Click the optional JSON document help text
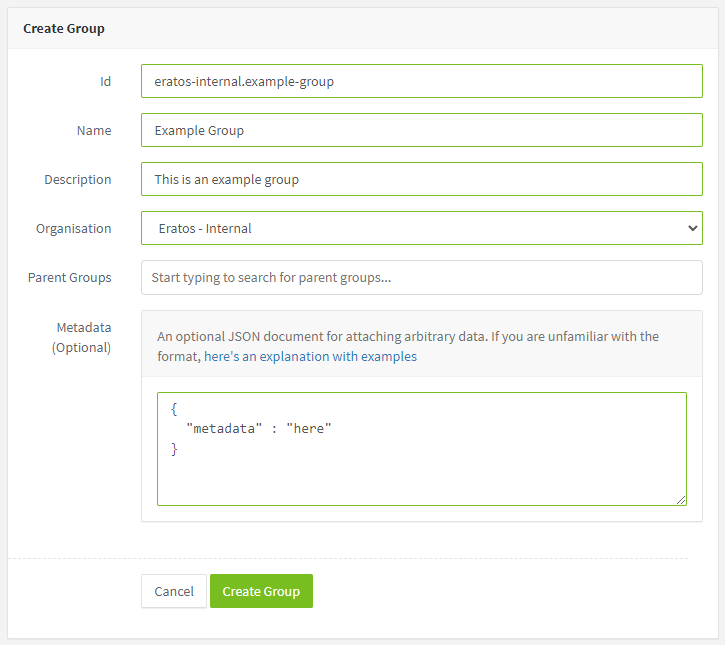Screen dimensions: 725x645 [x=408, y=346]
